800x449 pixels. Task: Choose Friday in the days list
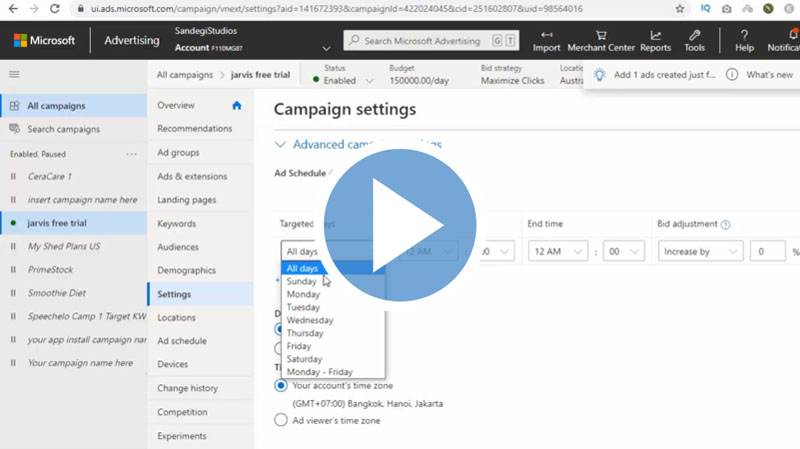click(x=333, y=346)
